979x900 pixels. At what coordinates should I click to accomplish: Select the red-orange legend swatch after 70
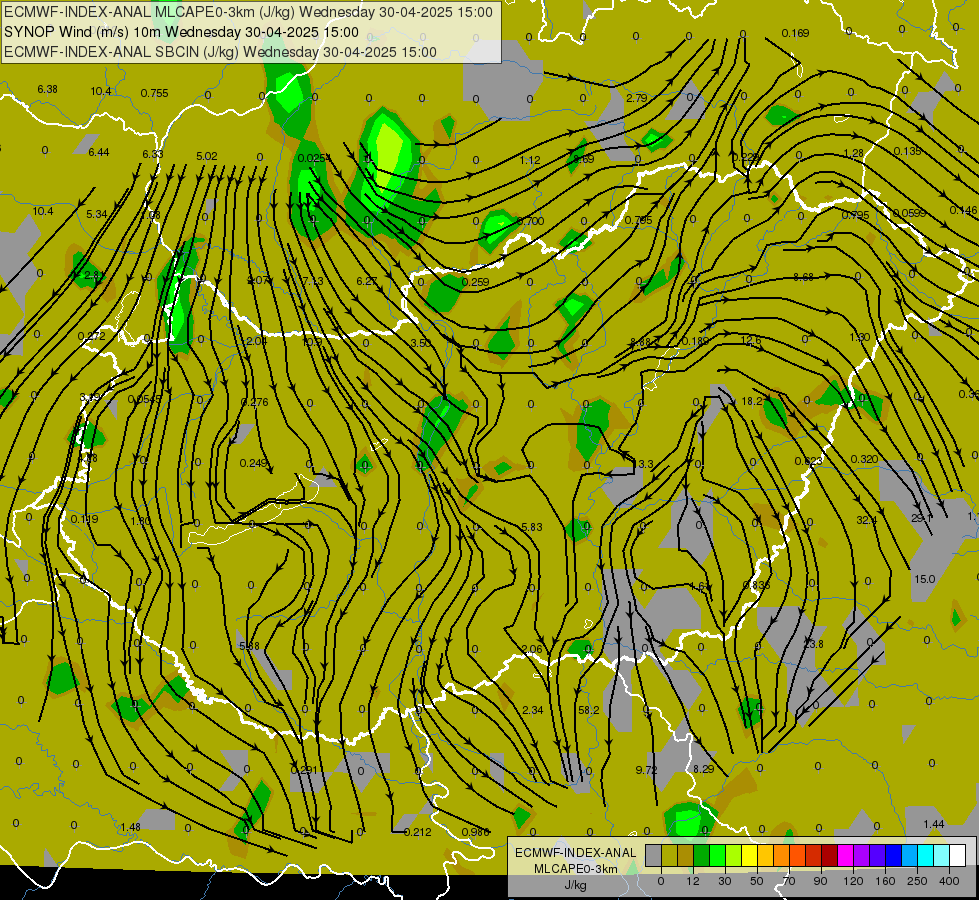(797, 855)
